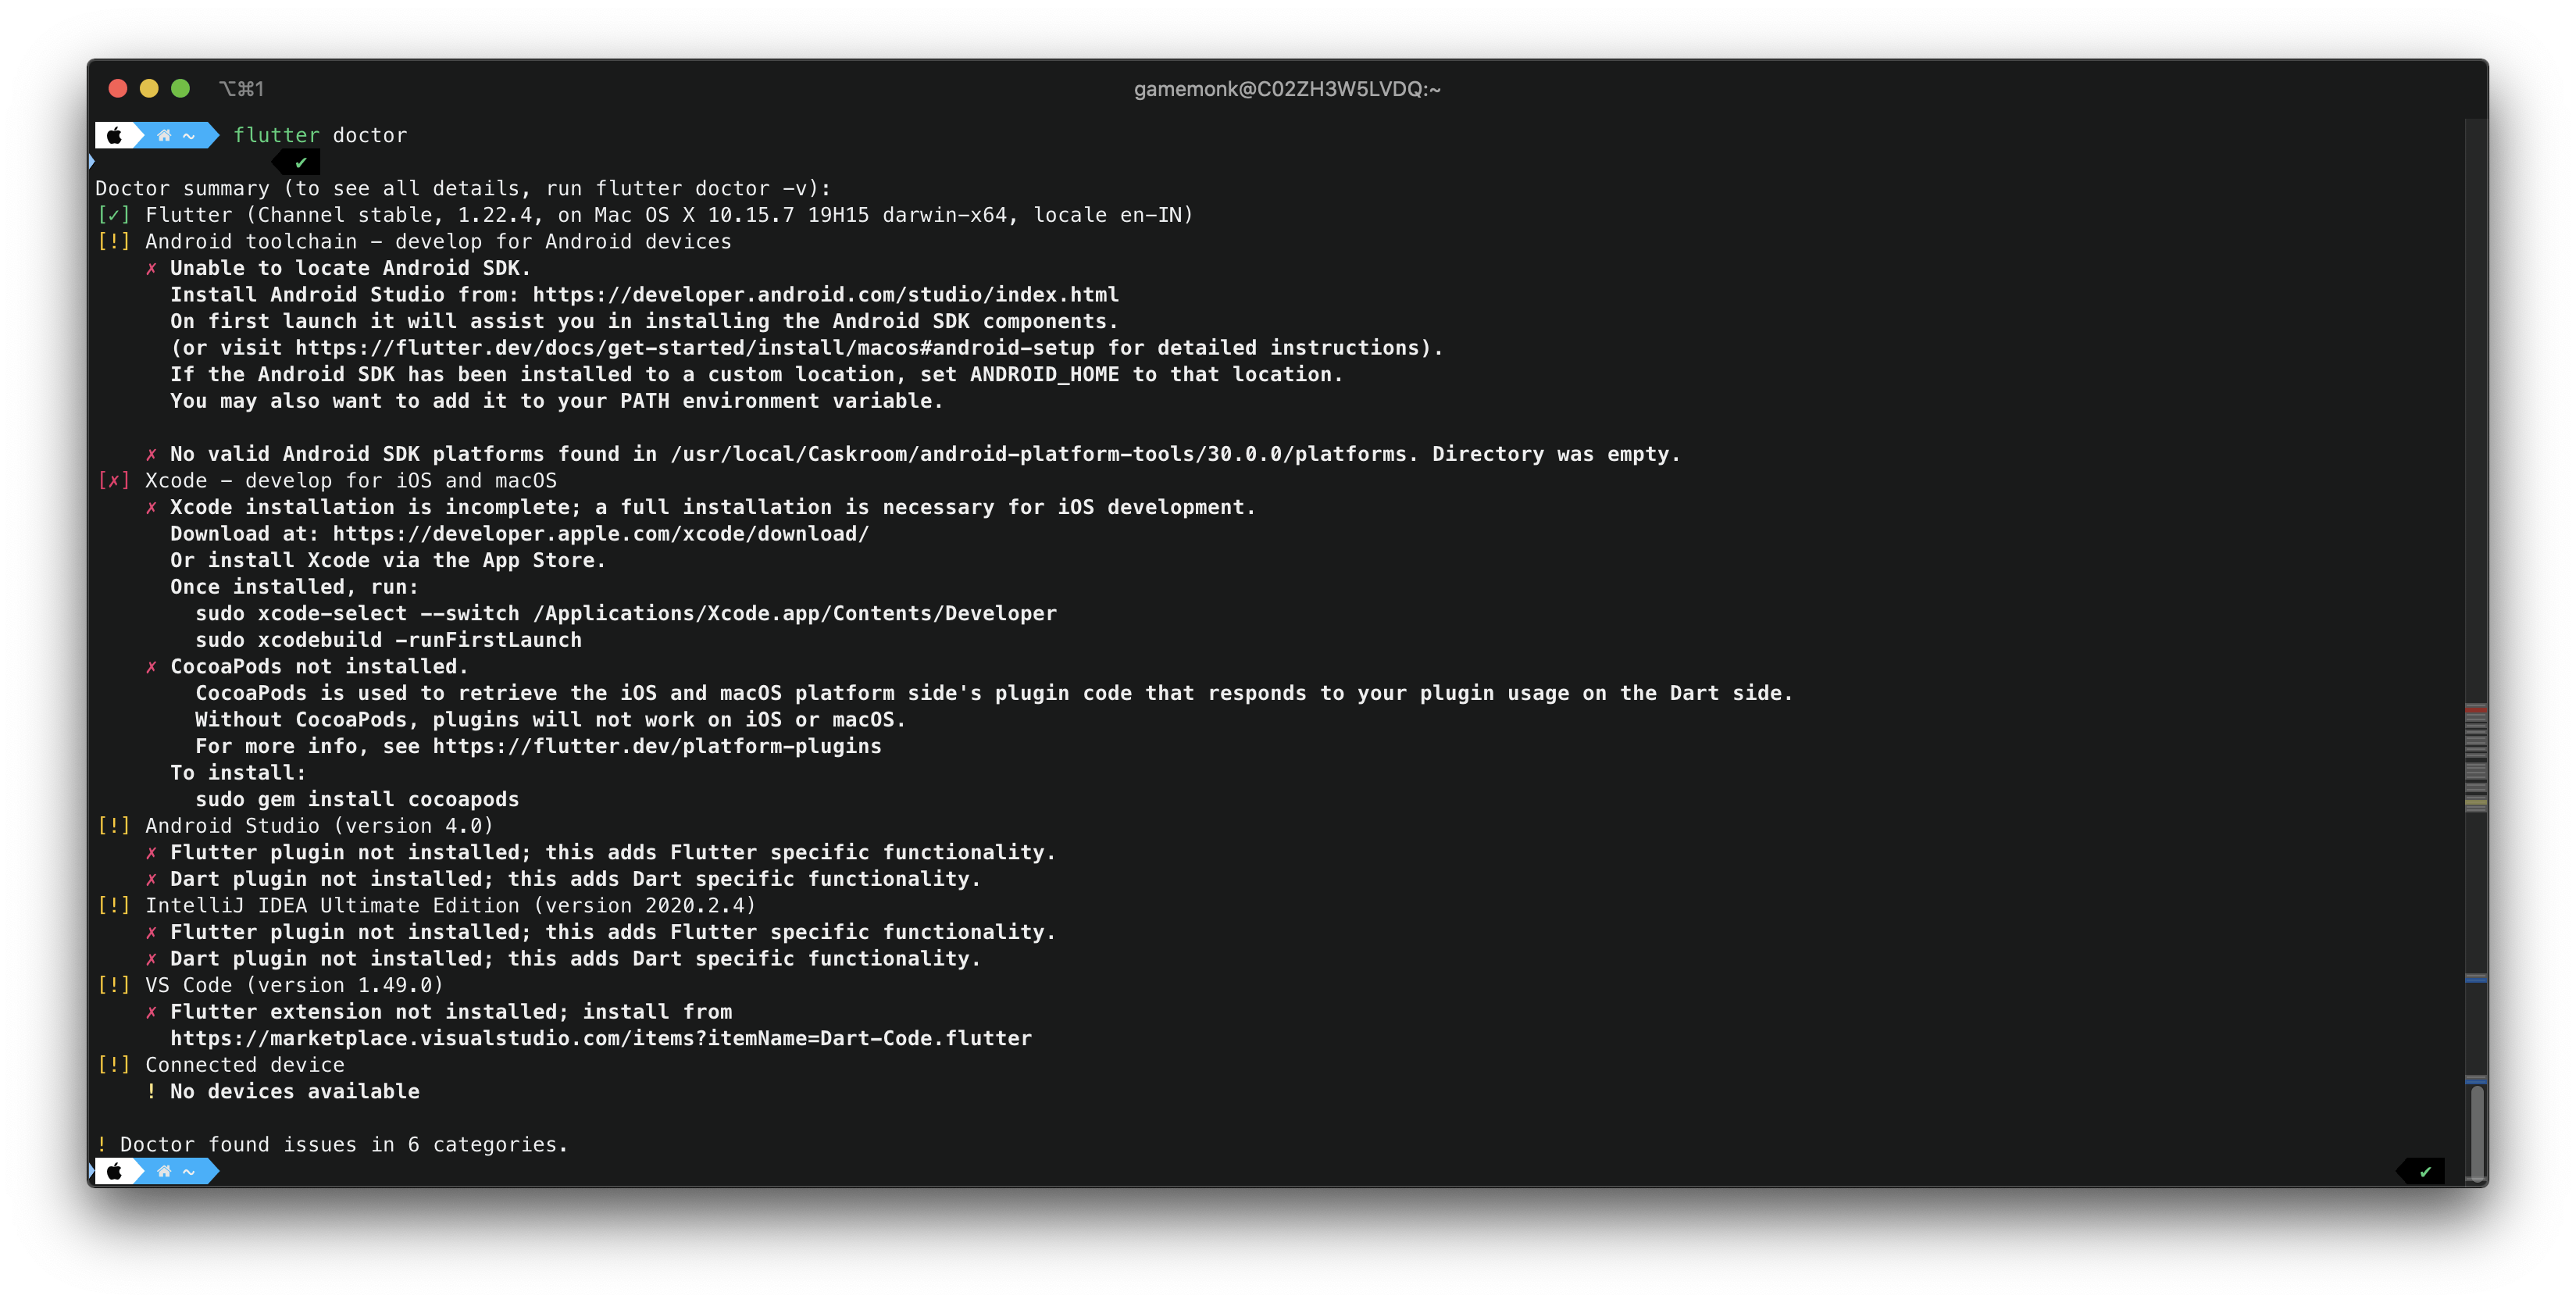Click the [!] marker on Android toolchain line
Viewport: 2576px width, 1303px height.
pos(114,241)
